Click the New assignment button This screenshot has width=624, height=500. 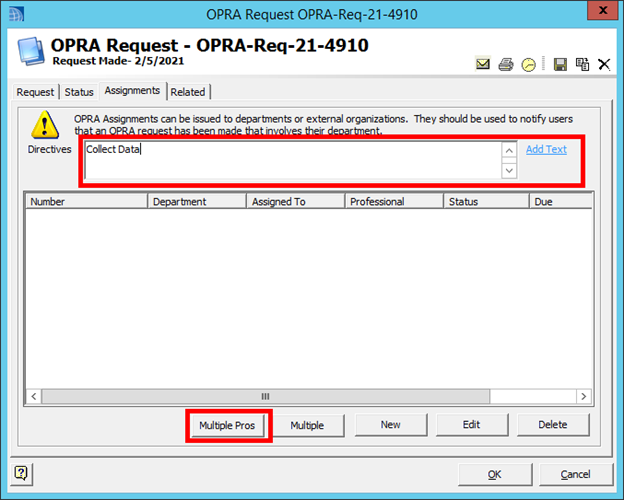coord(391,425)
